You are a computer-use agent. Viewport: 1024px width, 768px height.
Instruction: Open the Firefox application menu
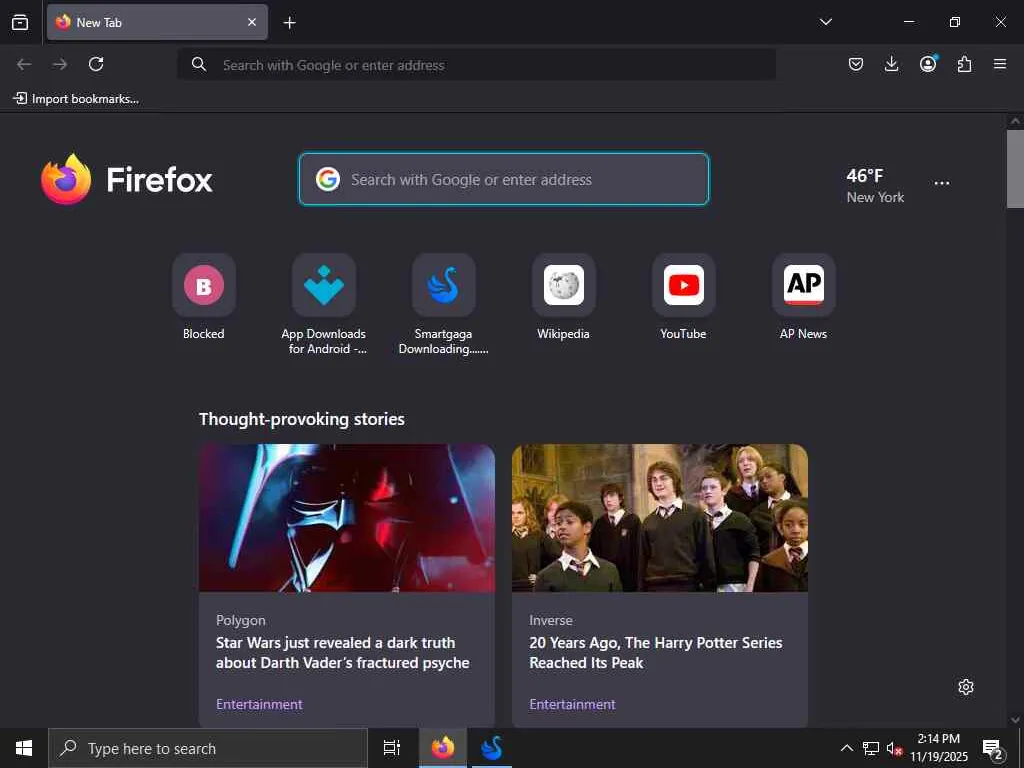(1000, 64)
